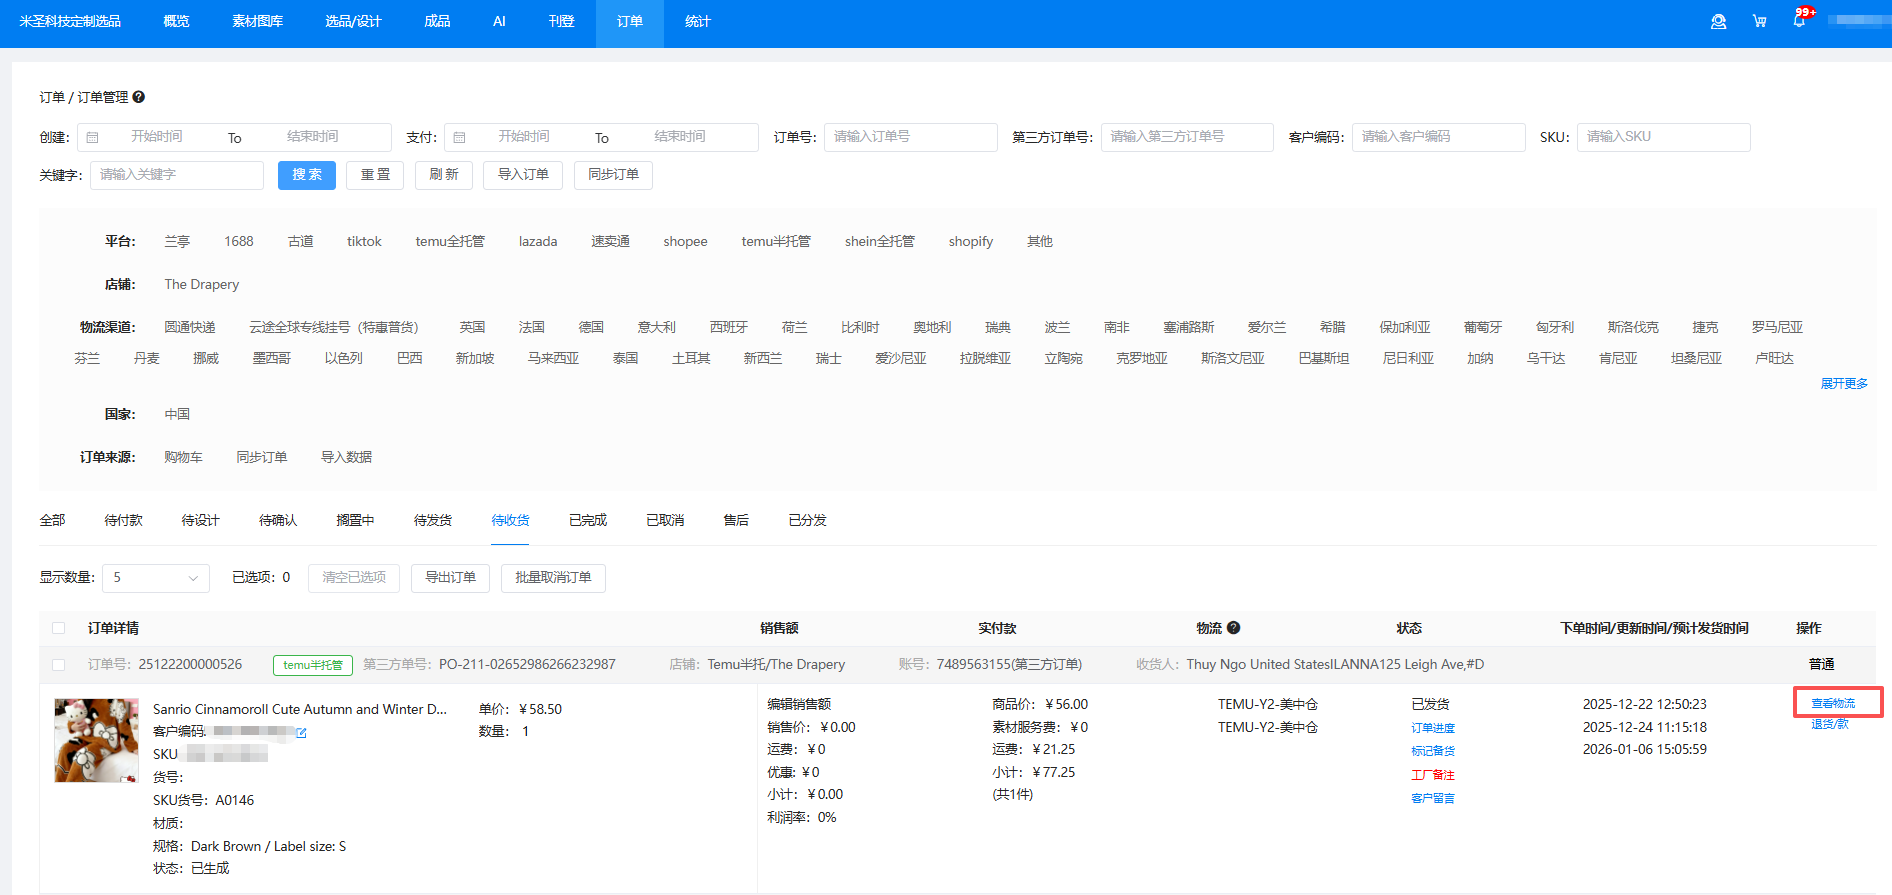Open the 统计 menu in top navigation
The height and width of the screenshot is (895, 1892).
click(697, 21)
